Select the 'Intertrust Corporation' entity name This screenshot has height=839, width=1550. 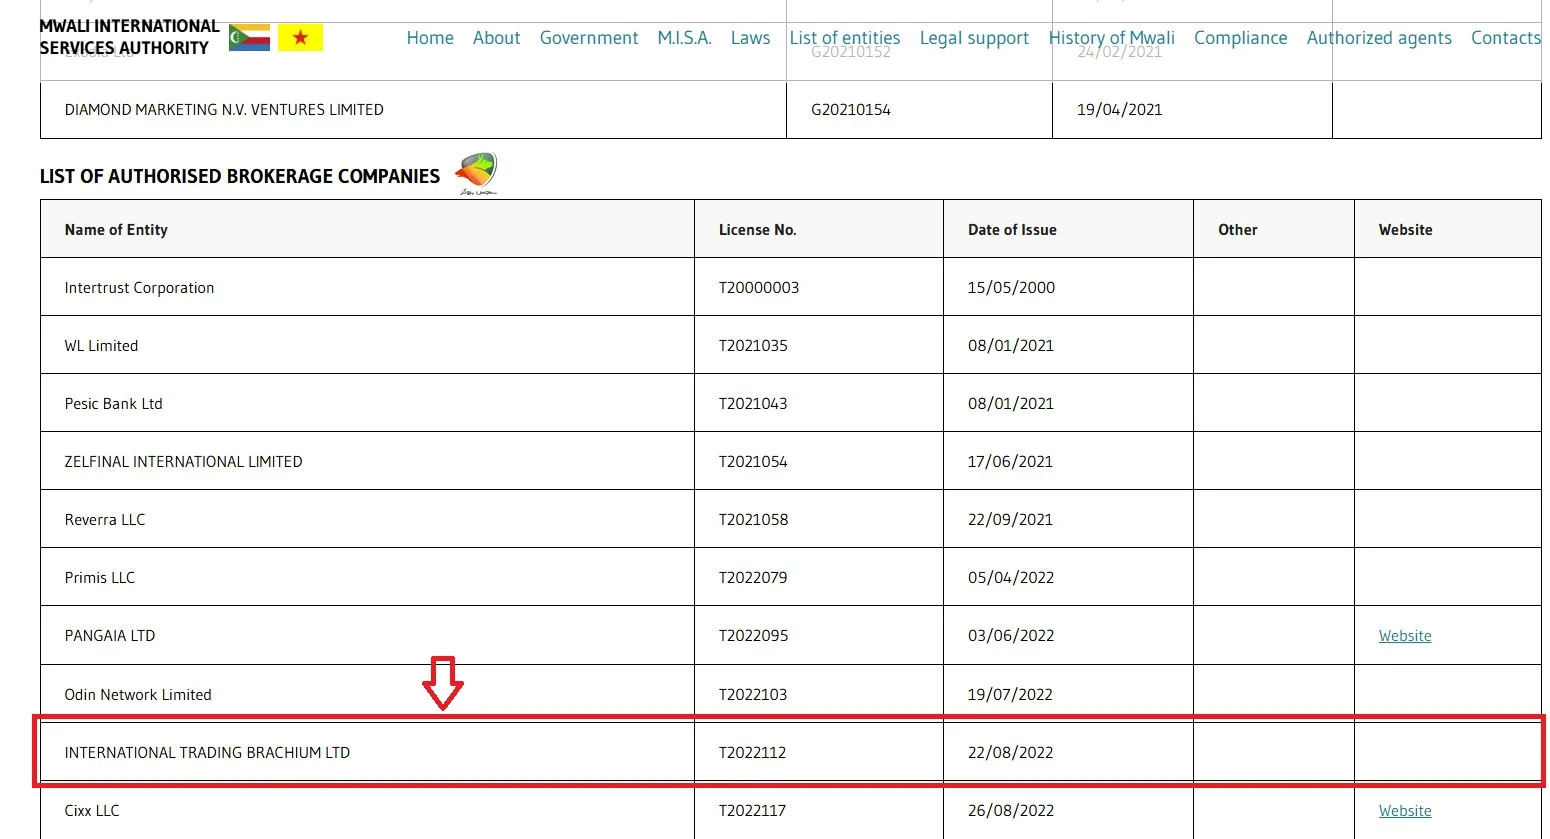tap(140, 288)
